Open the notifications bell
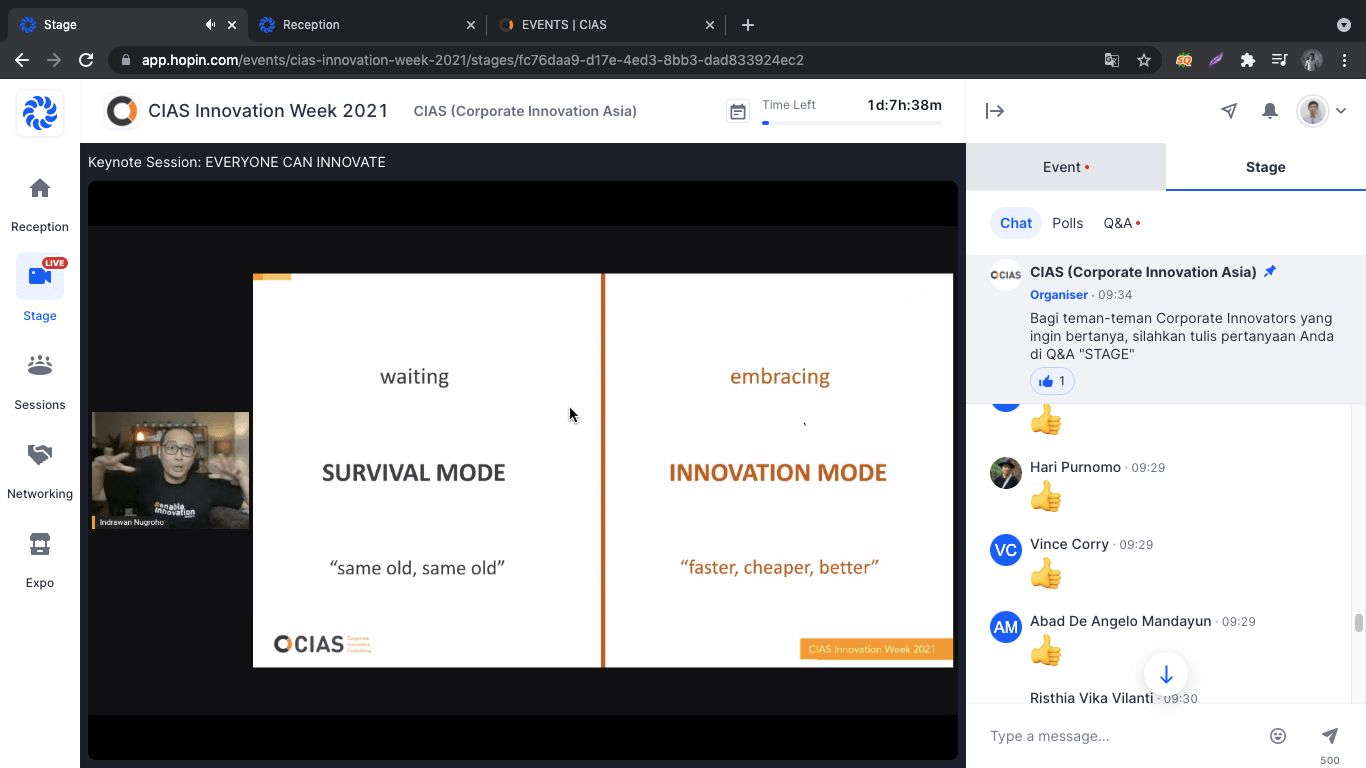Image resolution: width=1366 pixels, height=768 pixels. click(1270, 111)
